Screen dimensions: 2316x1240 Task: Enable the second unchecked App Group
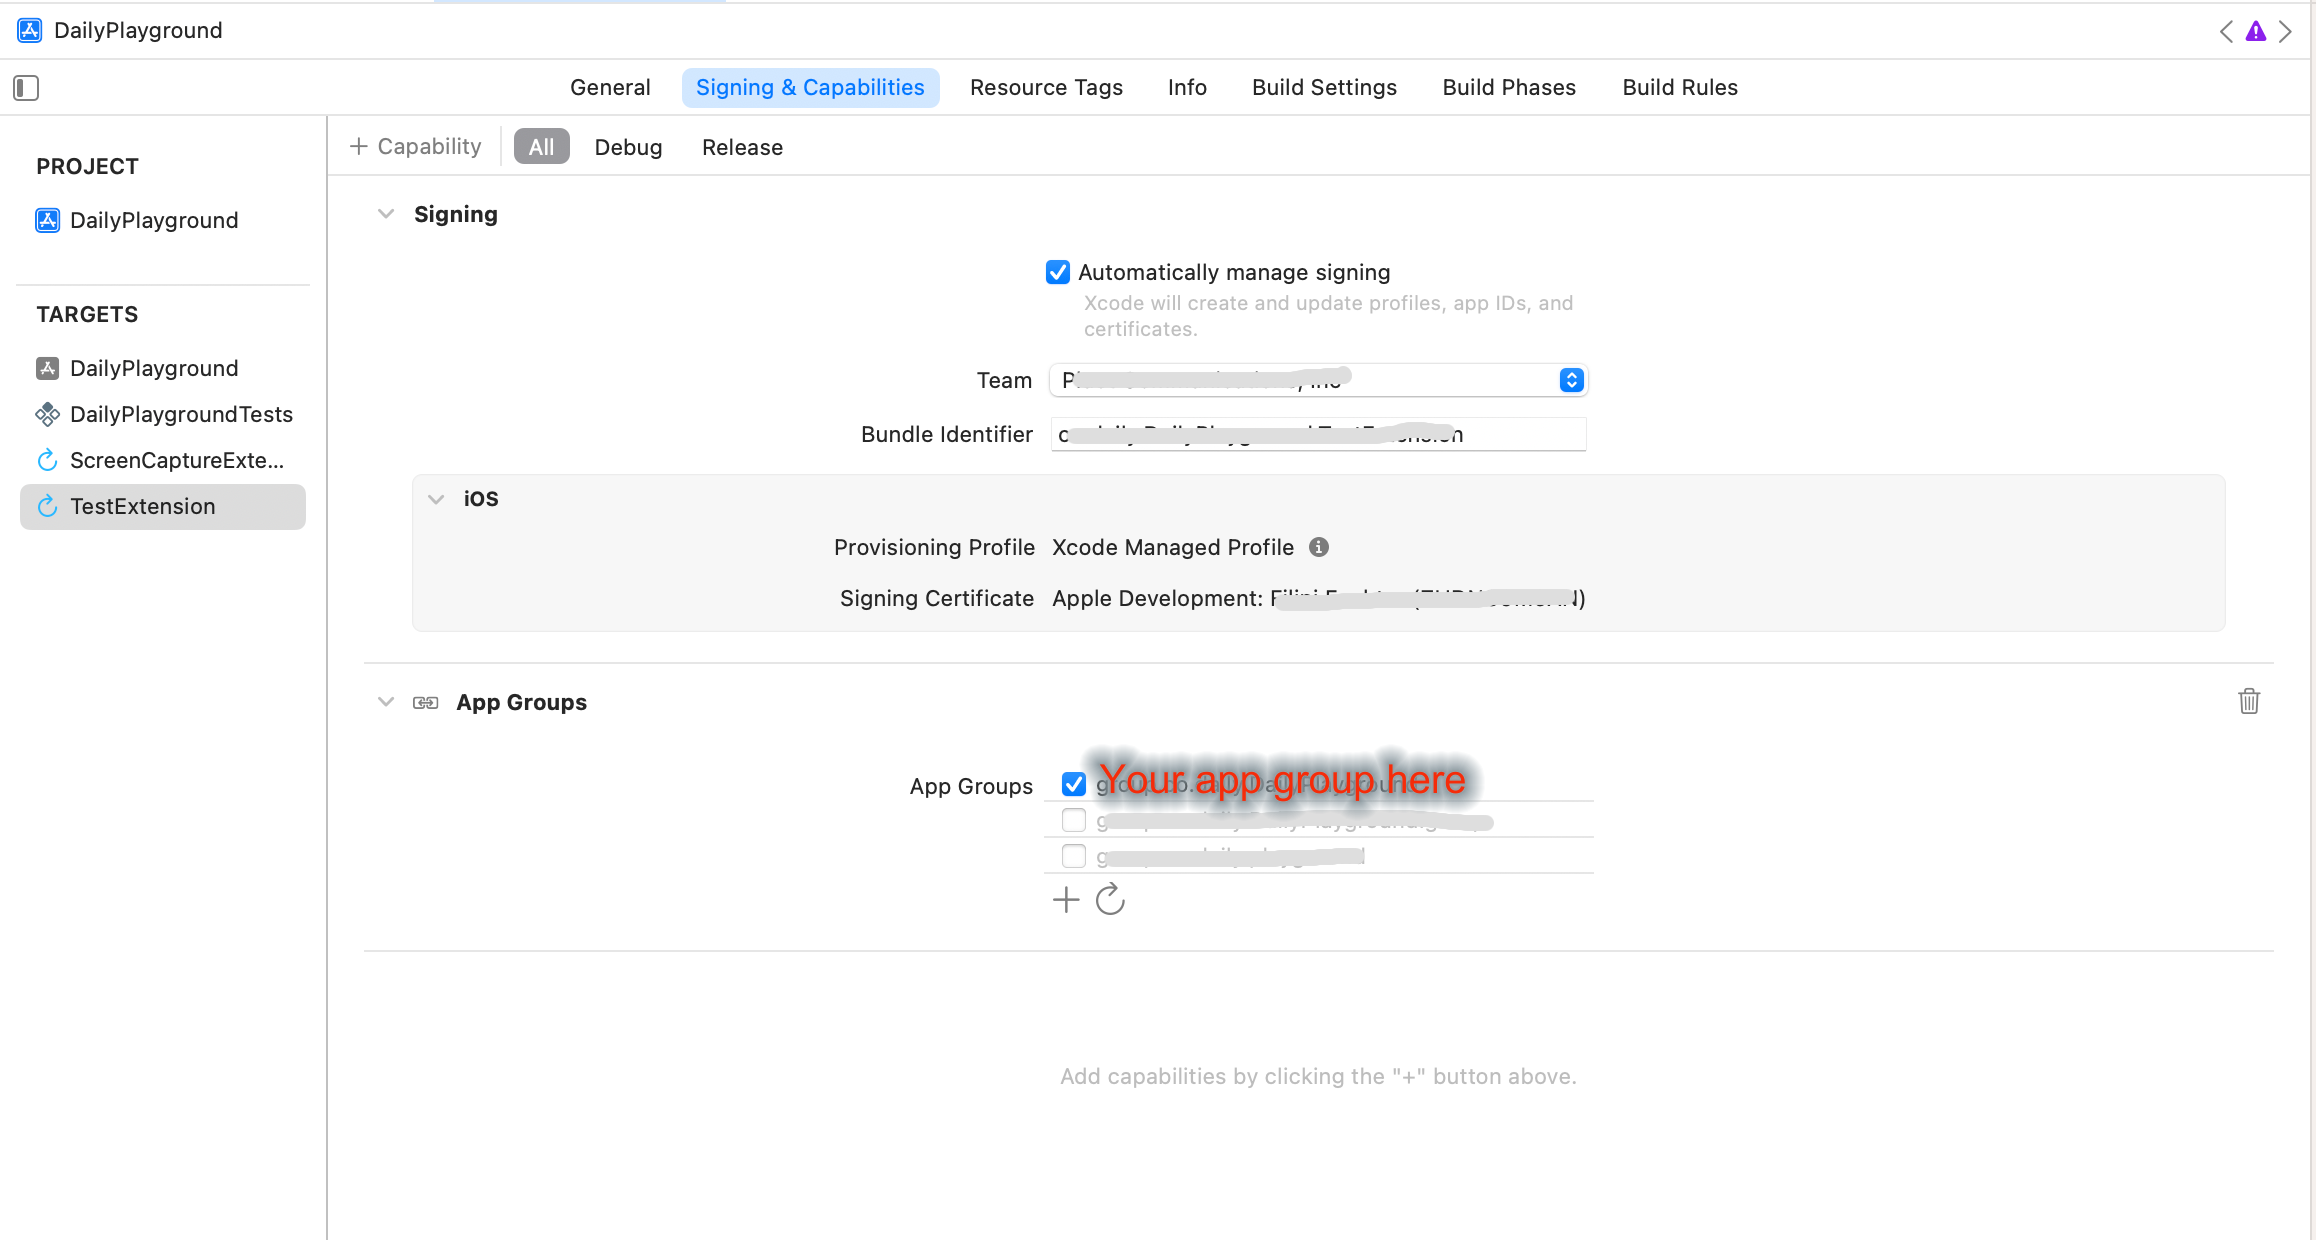(1071, 856)
